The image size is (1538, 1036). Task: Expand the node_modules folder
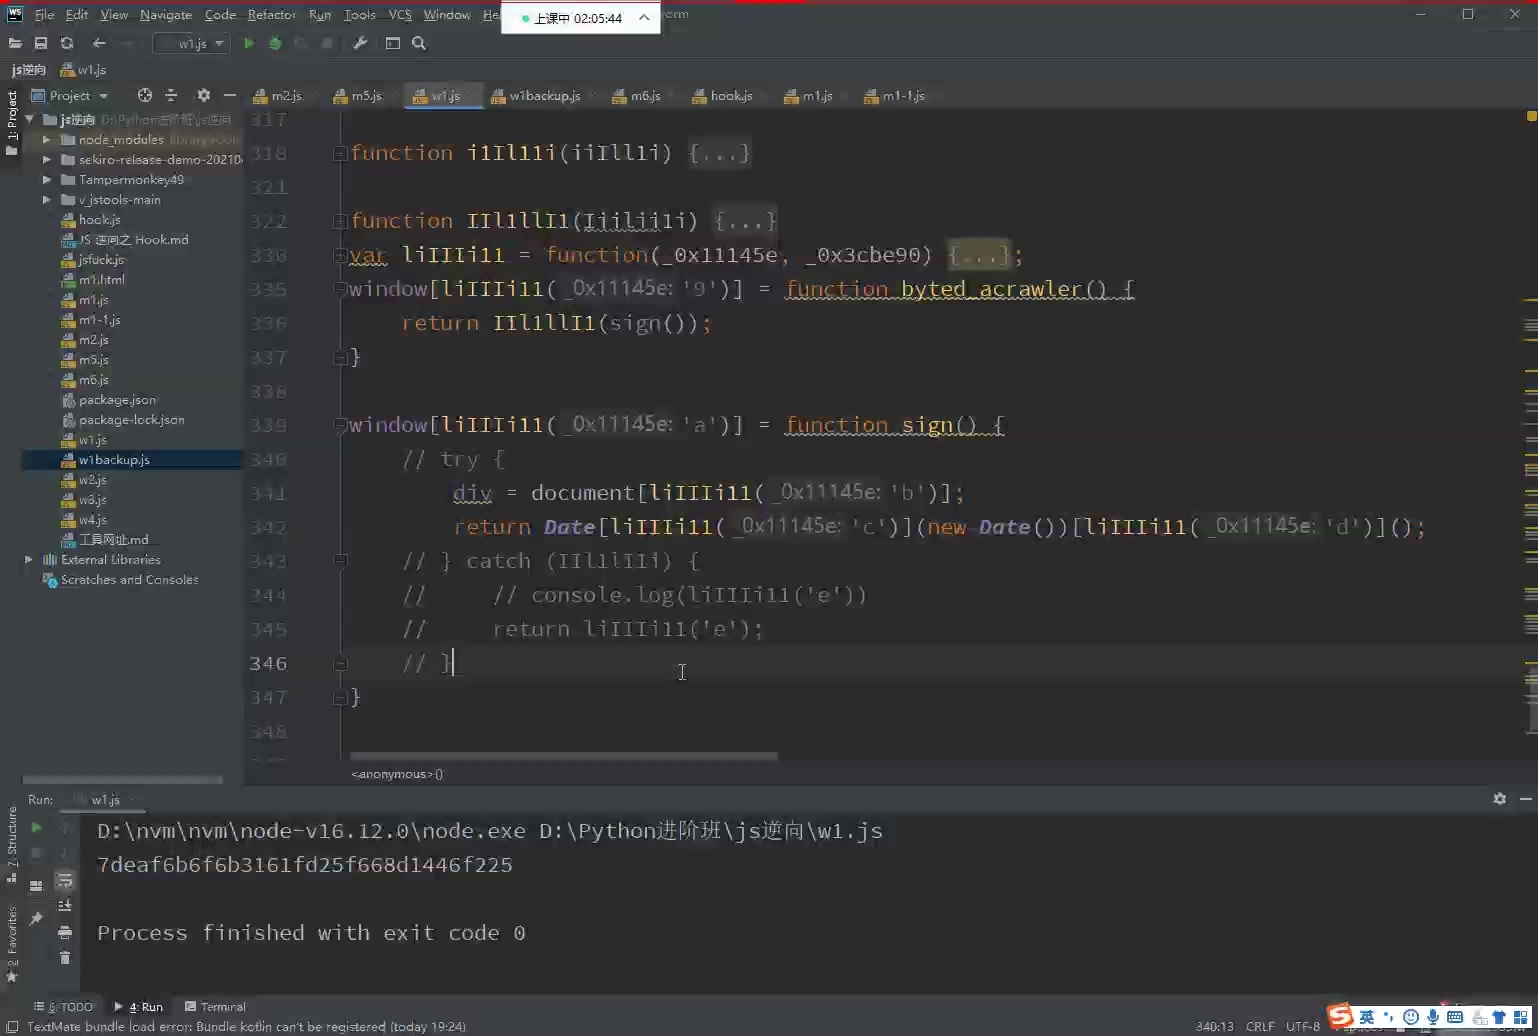[47, 140]
